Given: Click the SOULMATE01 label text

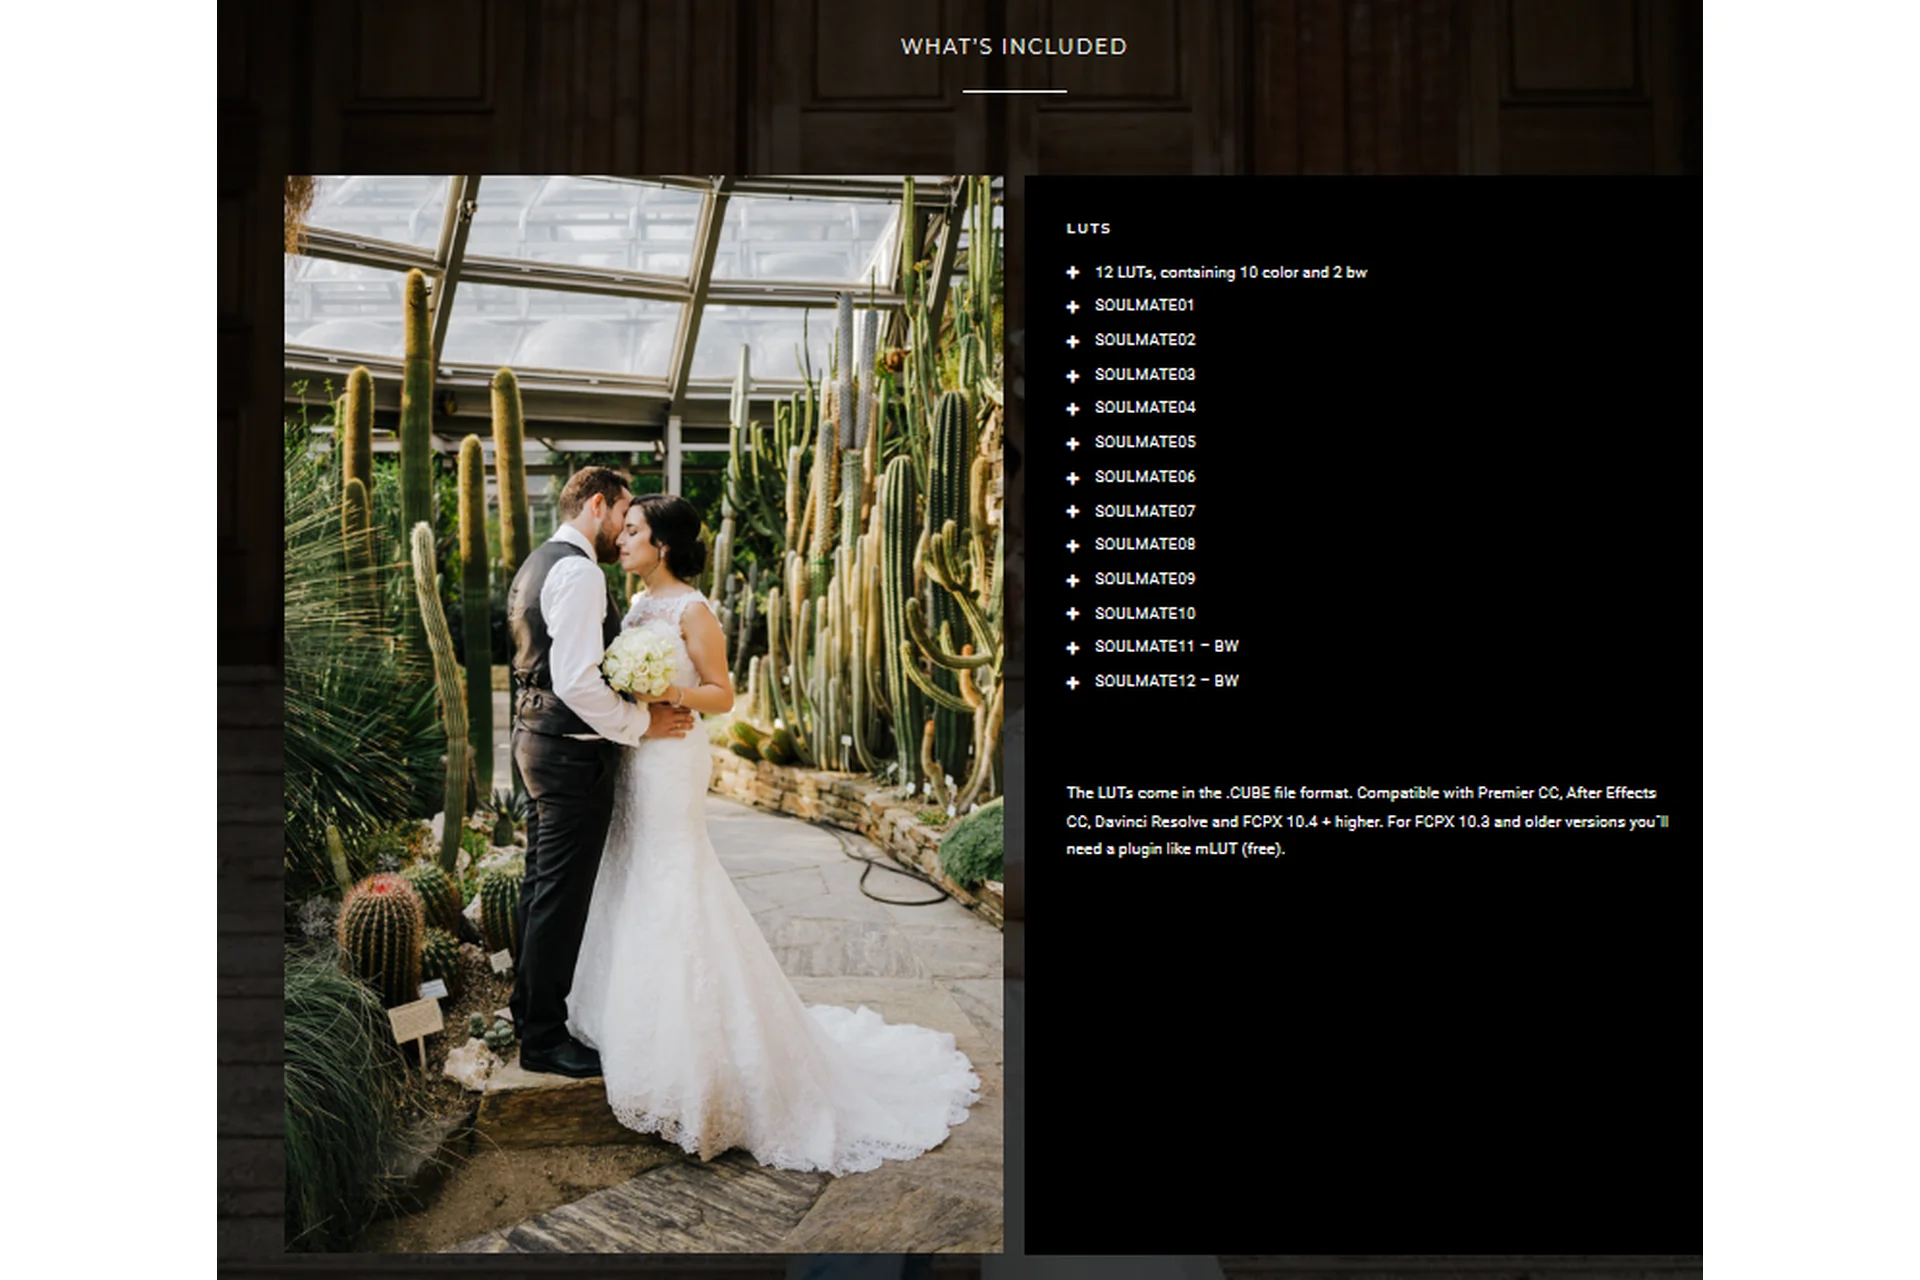Looking at the screenshot, I should (x=1144, y=305).
